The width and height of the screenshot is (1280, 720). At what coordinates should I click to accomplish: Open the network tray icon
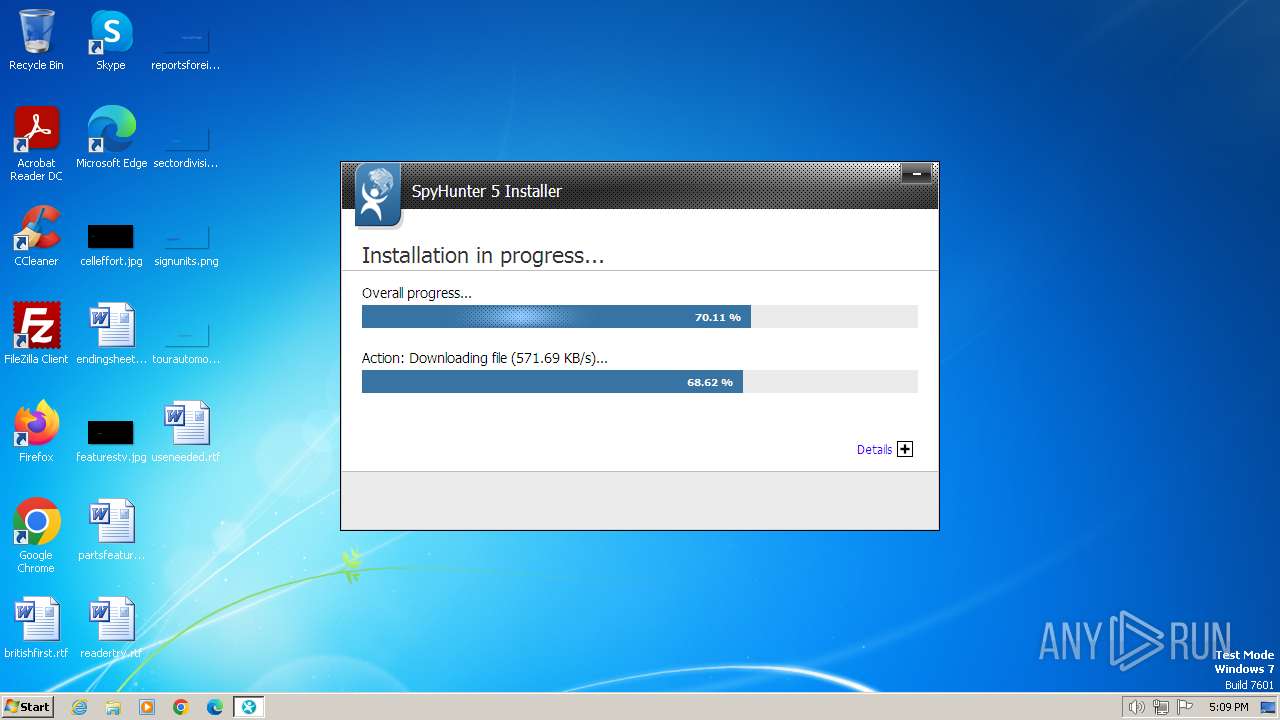point(1161,707)
